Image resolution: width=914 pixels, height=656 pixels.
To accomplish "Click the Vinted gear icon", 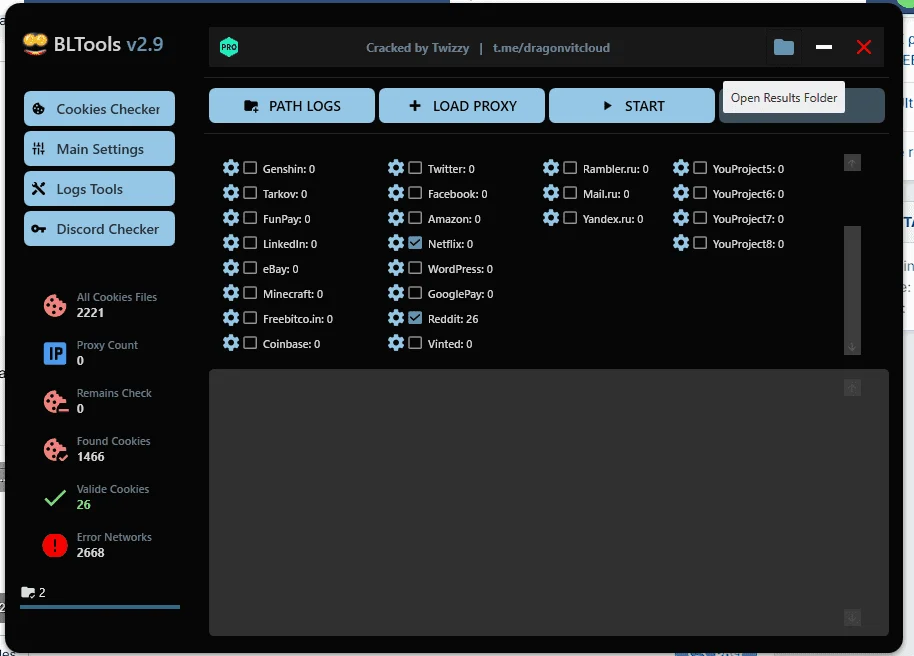I will [396, 343].
